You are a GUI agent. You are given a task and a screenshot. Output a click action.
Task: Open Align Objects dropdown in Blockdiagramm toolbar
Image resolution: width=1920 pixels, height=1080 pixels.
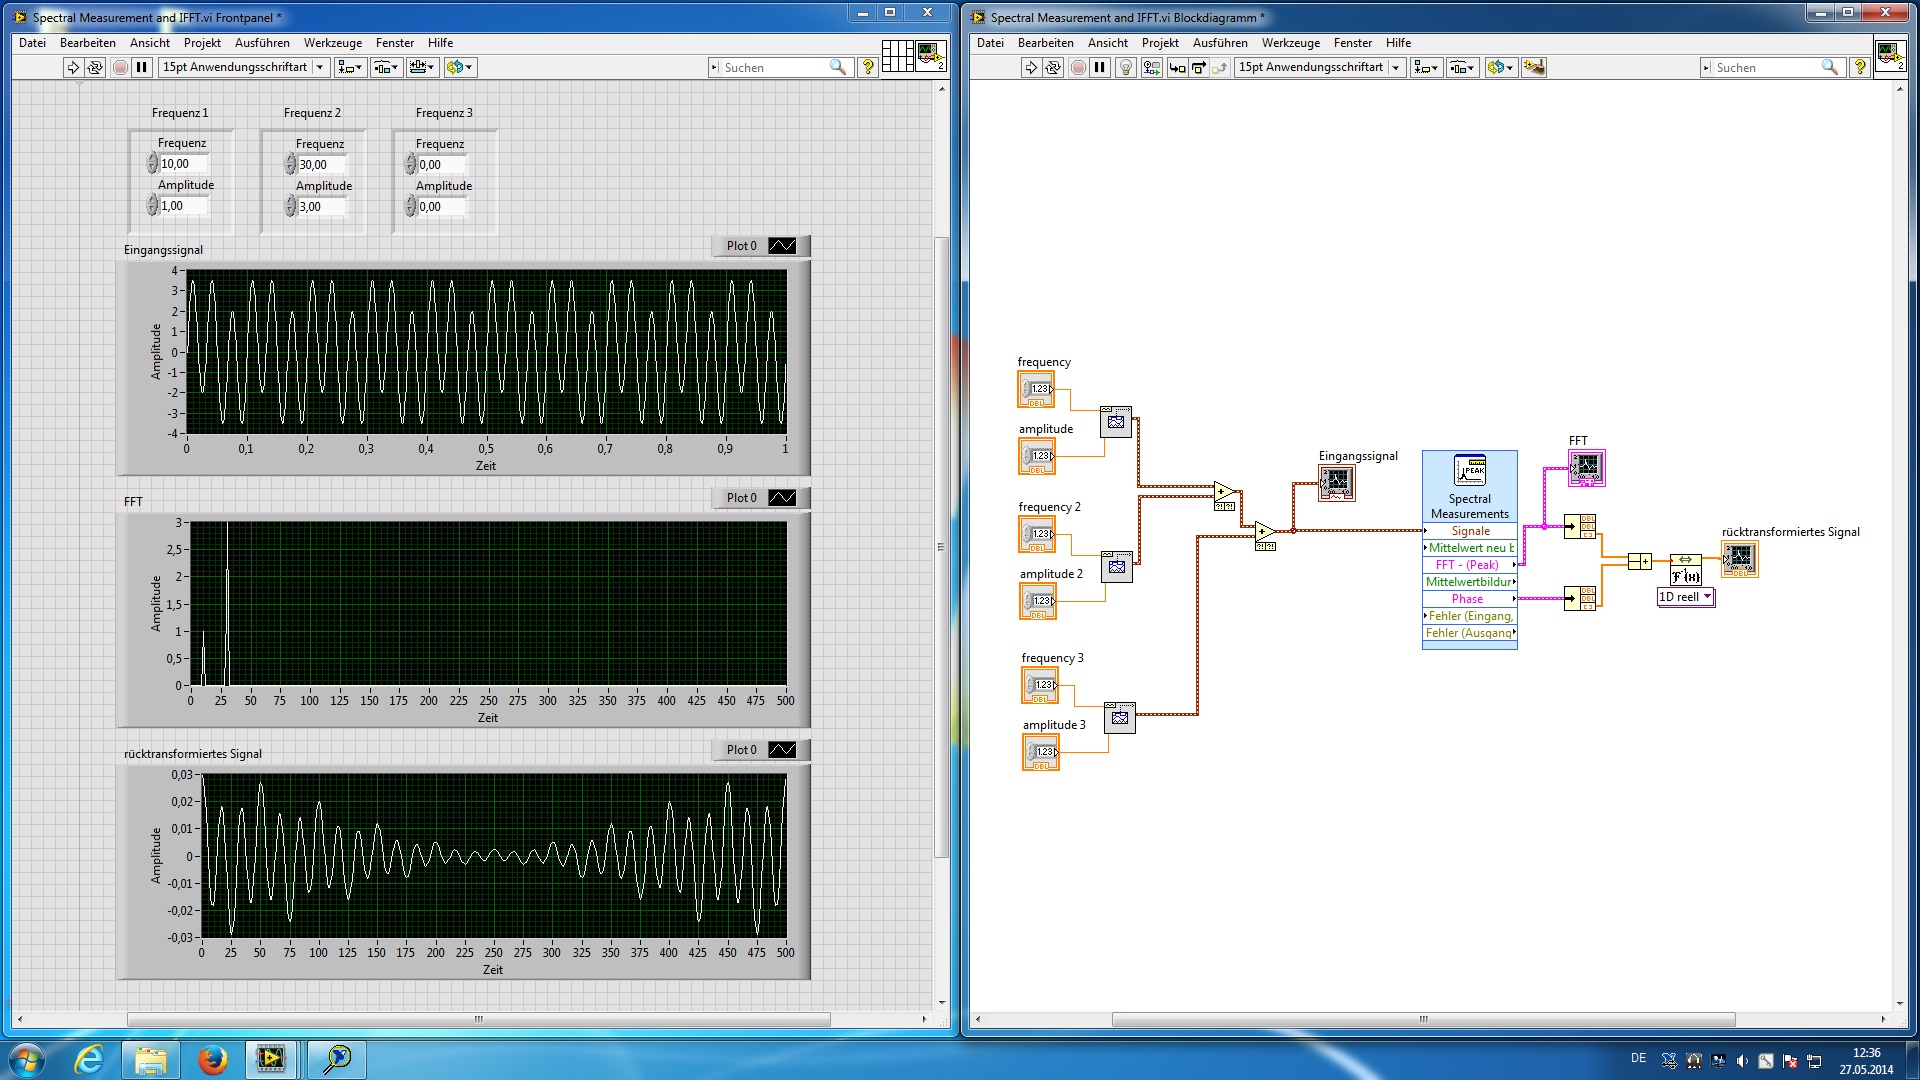coord(1426,67)
